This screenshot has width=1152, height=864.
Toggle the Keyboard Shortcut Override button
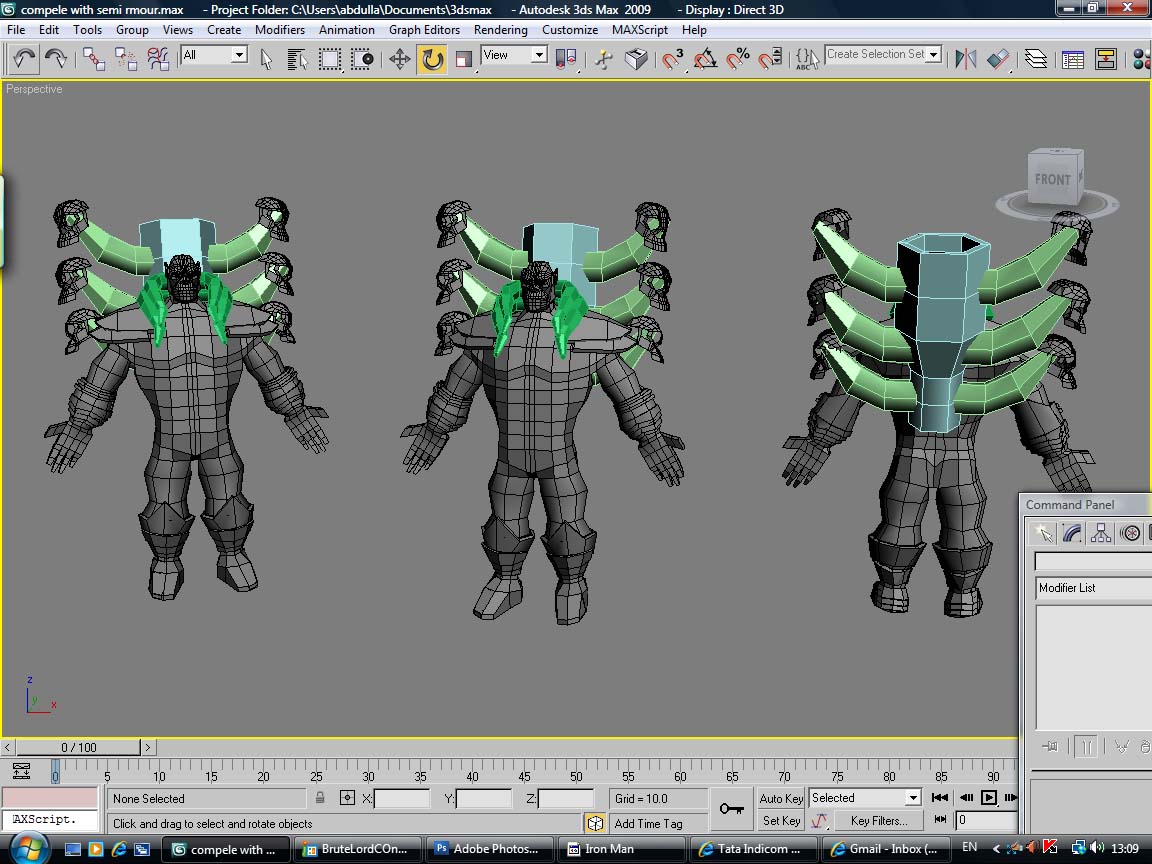[636, 58]
